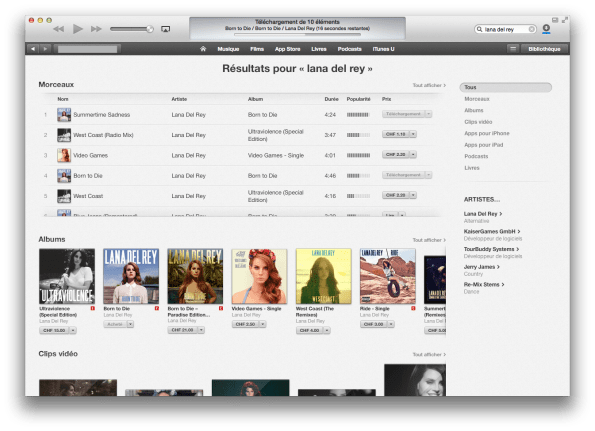Open artist Lana Del Rey link
Viewport: 595px width, 431px height.
tap(483, 214)
